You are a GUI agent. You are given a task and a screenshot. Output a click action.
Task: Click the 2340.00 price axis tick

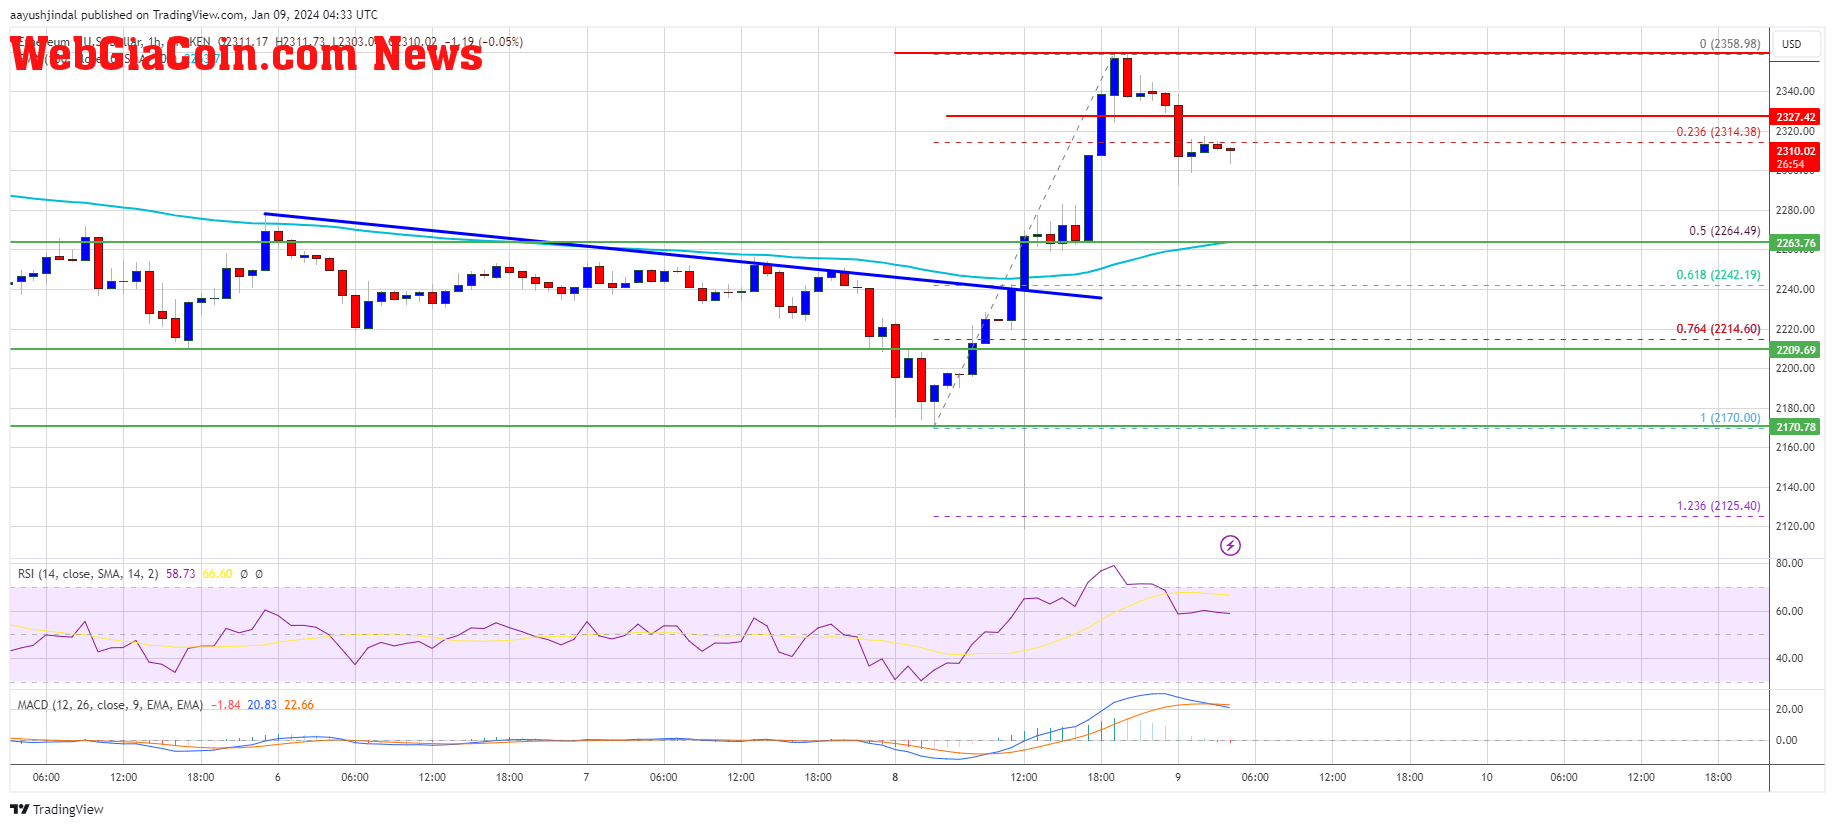click(x=1794, y=91)
